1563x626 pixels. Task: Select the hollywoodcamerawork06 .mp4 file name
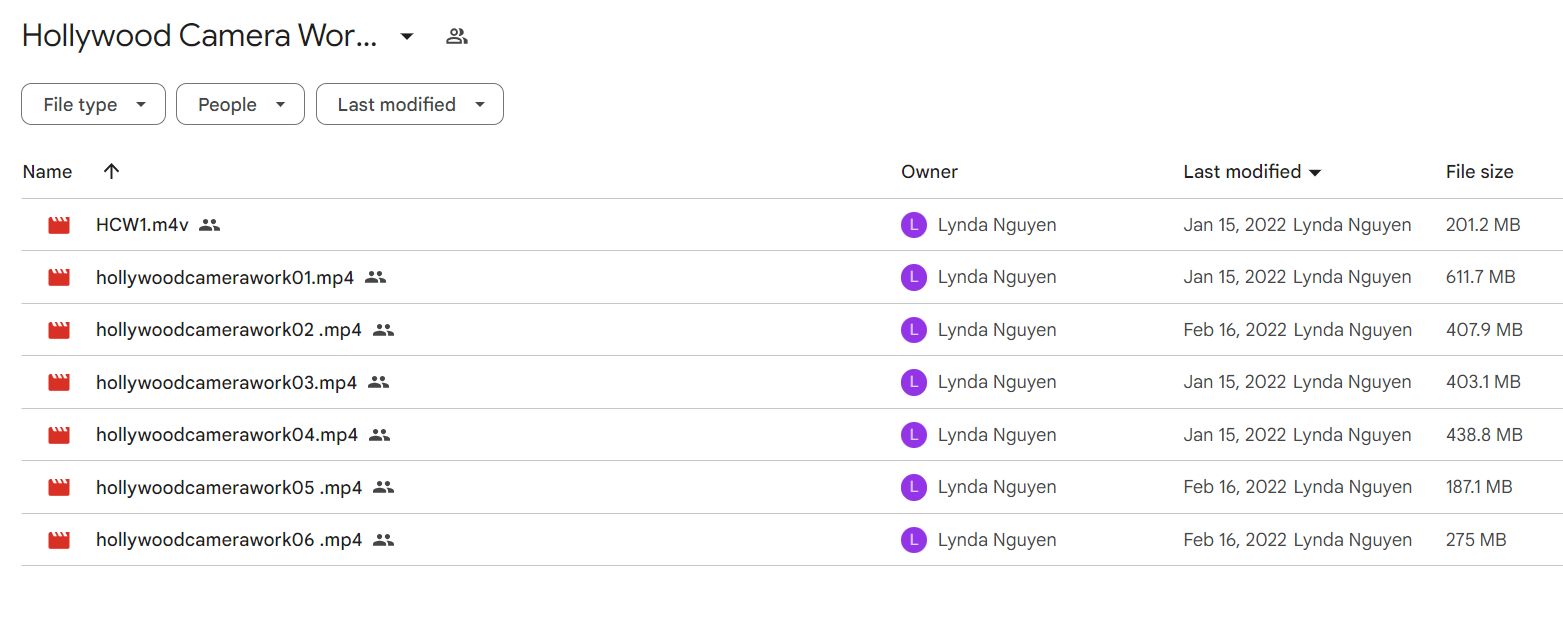point(229,540)
